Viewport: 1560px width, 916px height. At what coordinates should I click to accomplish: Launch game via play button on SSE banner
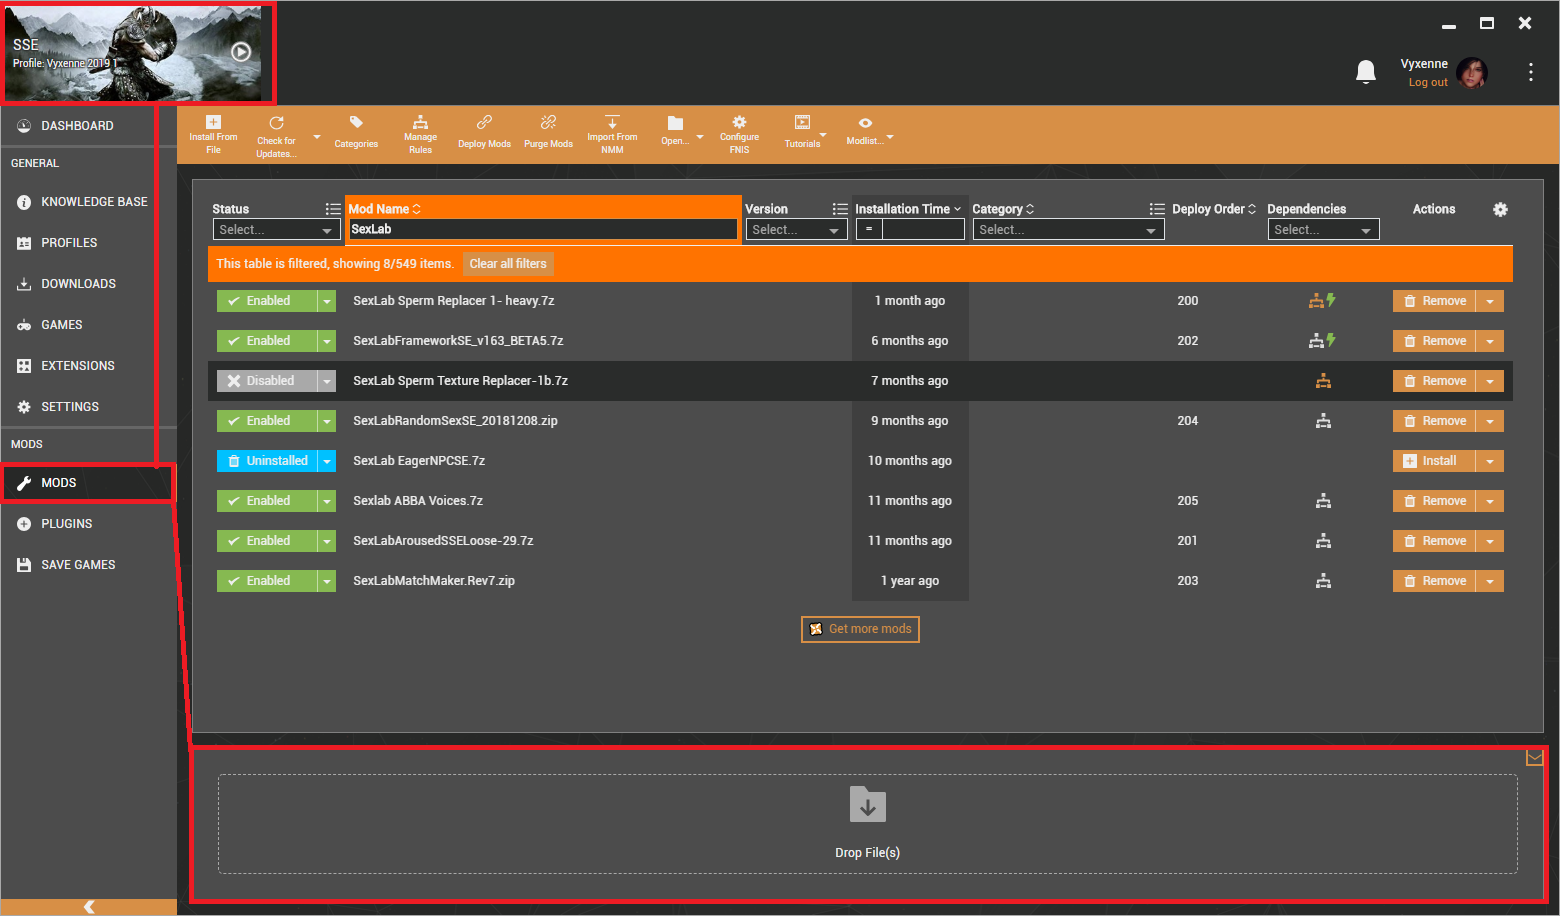coord(241,52)
